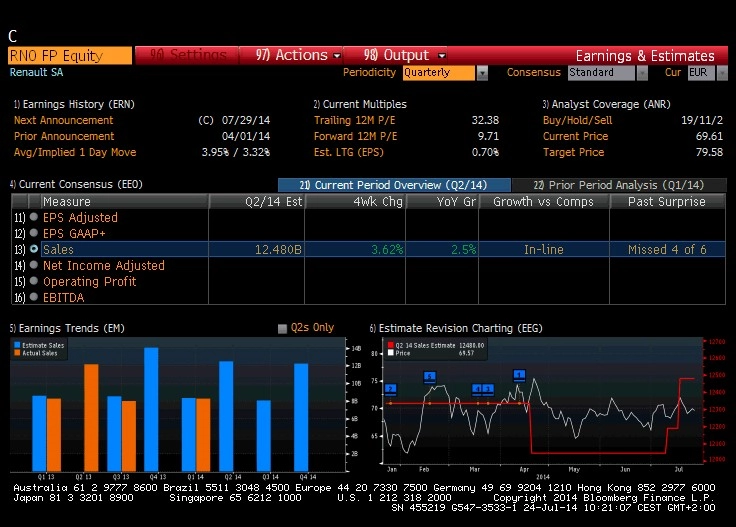Click the Growth vs Comps column header
The width and height of the screenshot is (736, 527).
pyautogui.click(x=544, y=202)
